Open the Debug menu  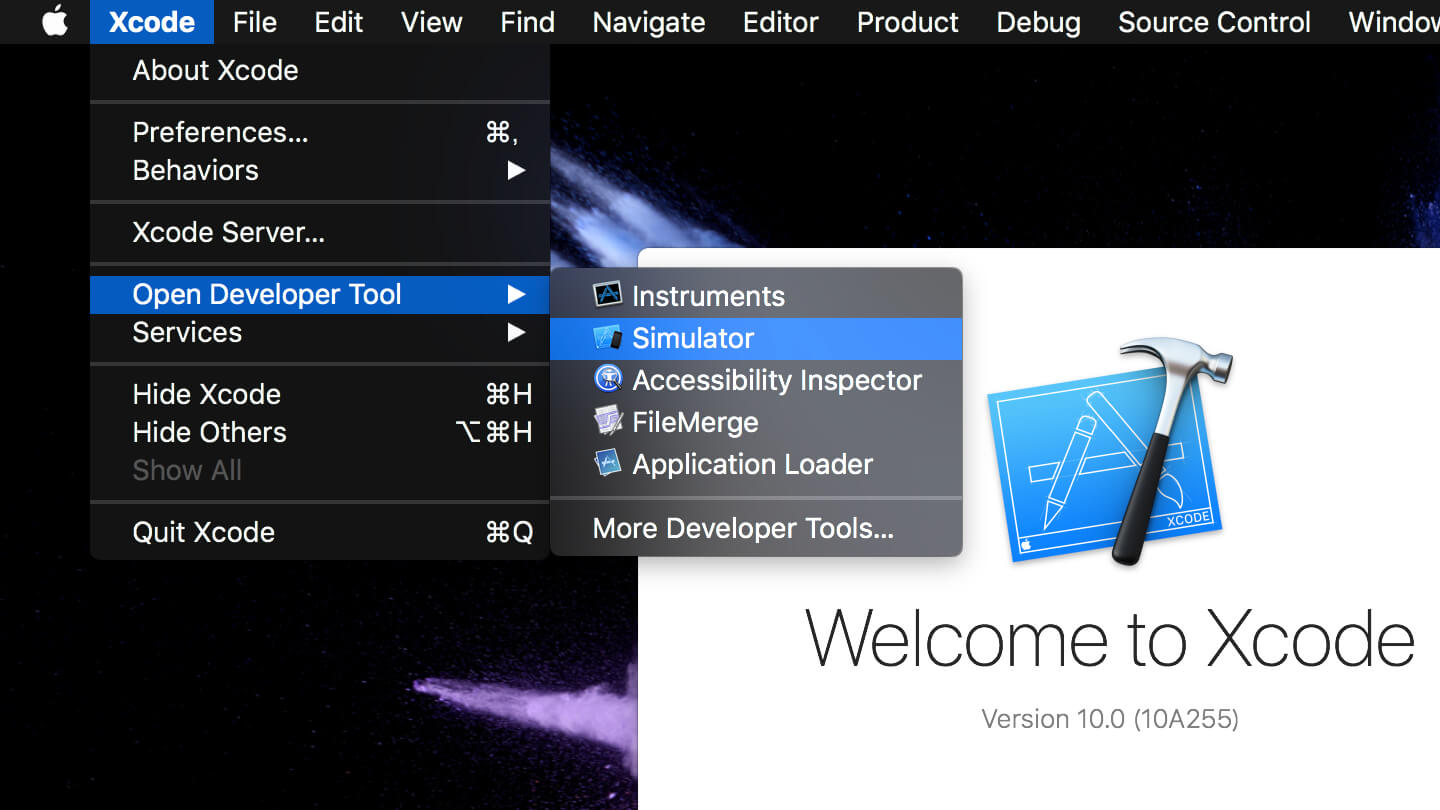pyautogui.click(x=1038, y=22)
